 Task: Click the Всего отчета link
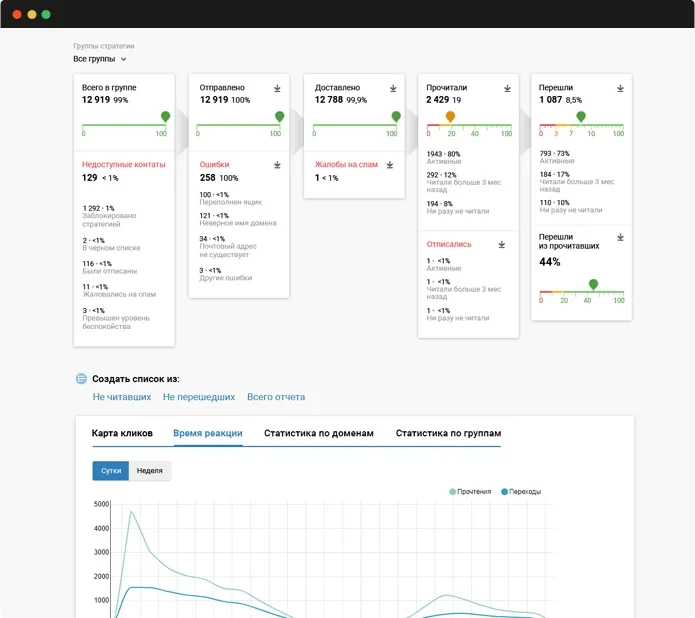pyautogui.click(x=276, y=397)
